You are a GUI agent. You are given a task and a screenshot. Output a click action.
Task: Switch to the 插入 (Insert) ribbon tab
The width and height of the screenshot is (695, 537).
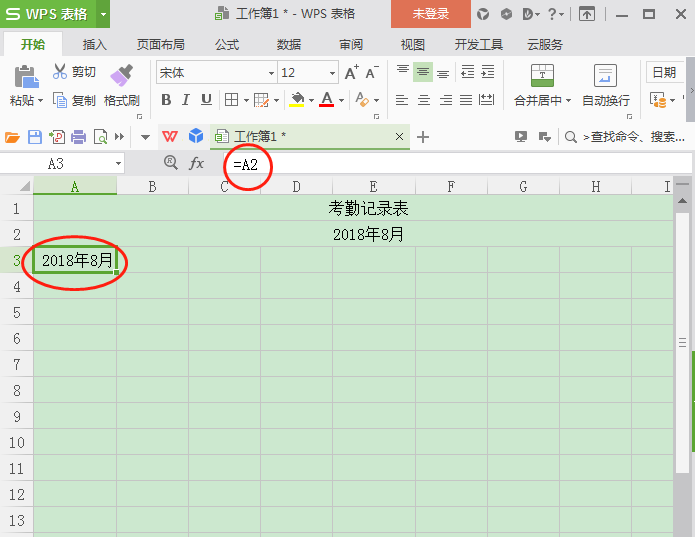click(x=95, y=45)
